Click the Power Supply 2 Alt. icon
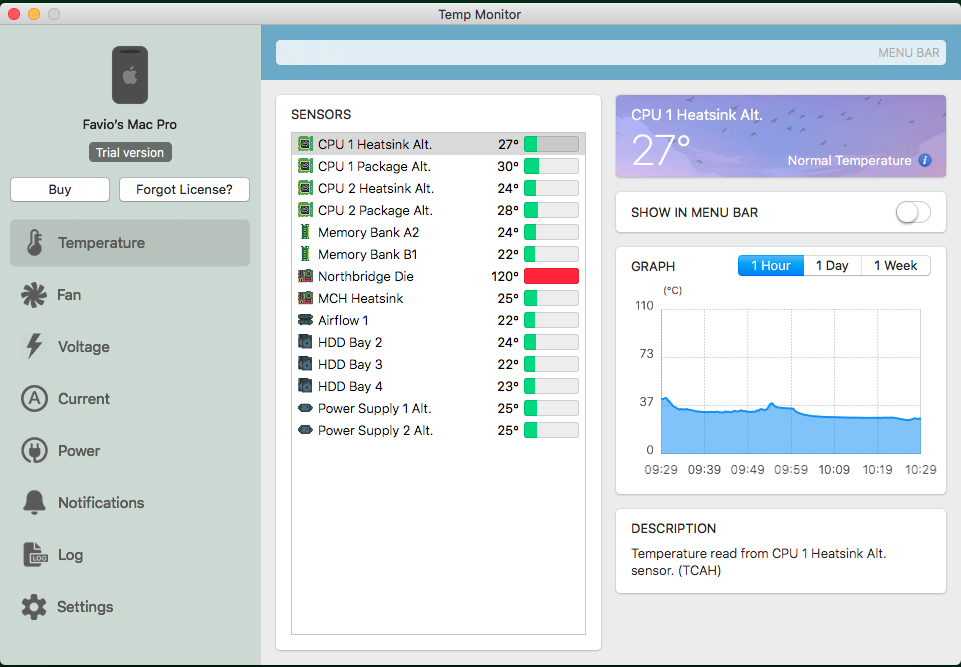 (305, 430)
